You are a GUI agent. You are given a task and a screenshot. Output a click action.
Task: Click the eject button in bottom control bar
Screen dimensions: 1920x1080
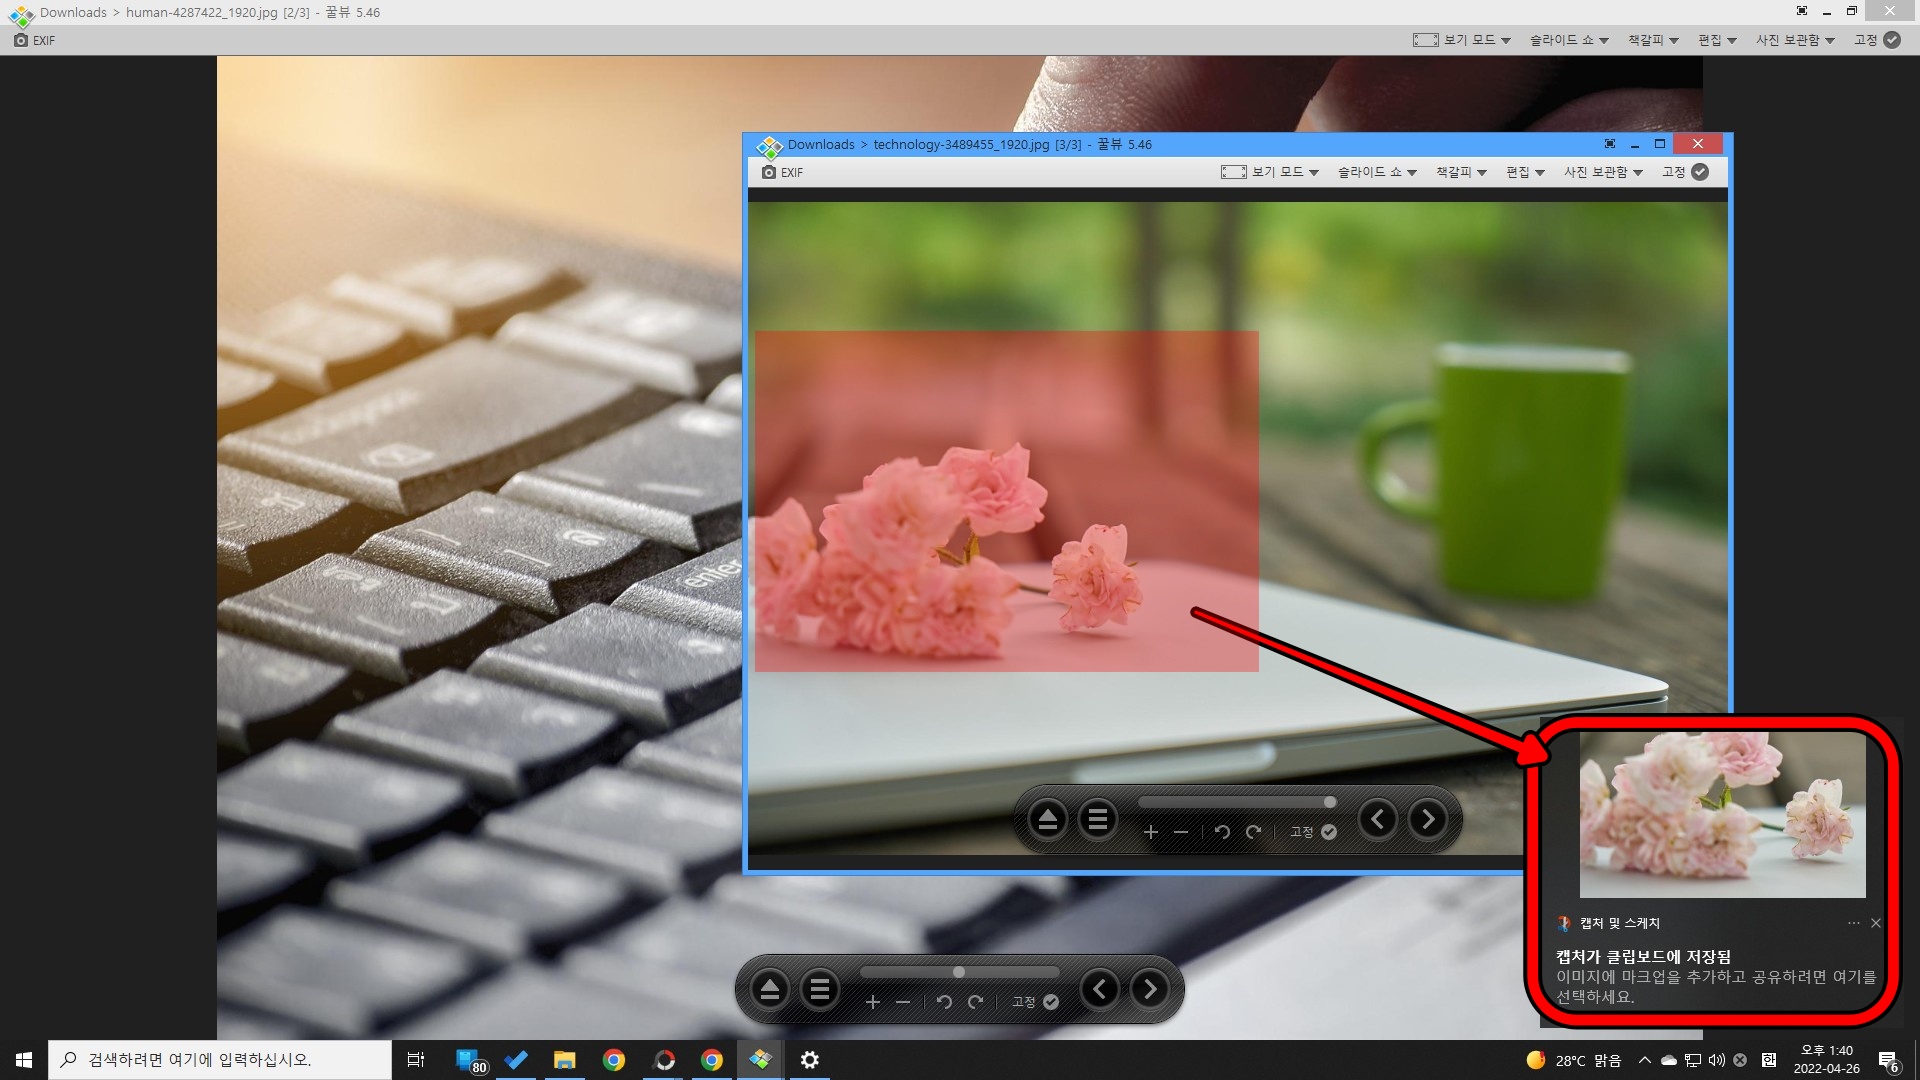(769, 990)
